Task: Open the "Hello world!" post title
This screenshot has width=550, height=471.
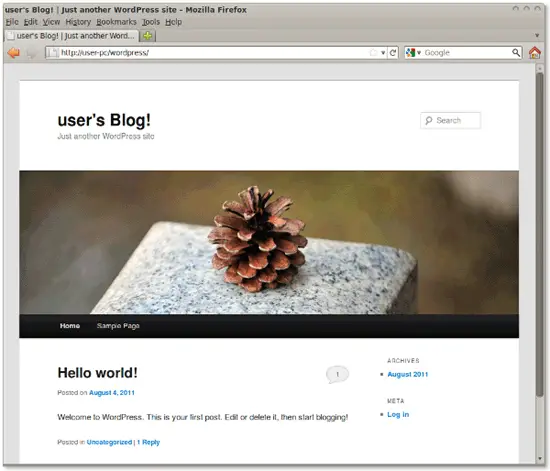Action: click(x=98, y=372)
